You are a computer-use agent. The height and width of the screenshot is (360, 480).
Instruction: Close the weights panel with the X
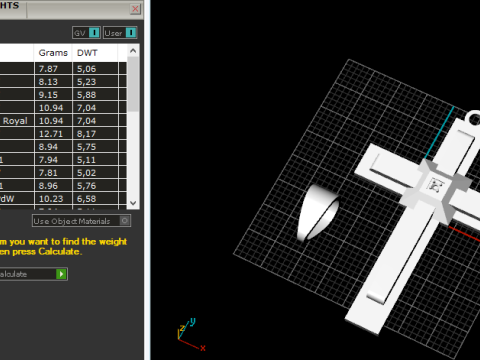coord(135,9)
